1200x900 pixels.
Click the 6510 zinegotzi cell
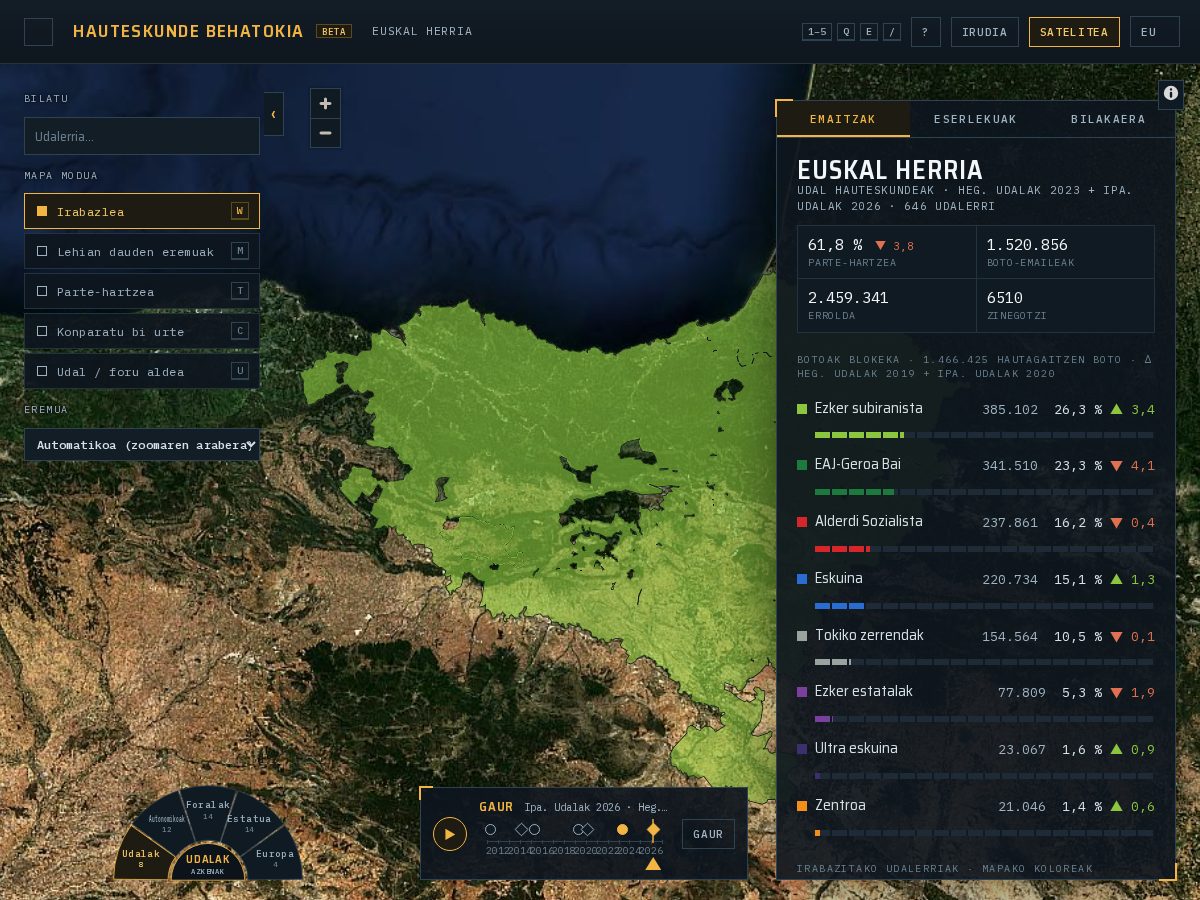click(x=1065, y=305)
